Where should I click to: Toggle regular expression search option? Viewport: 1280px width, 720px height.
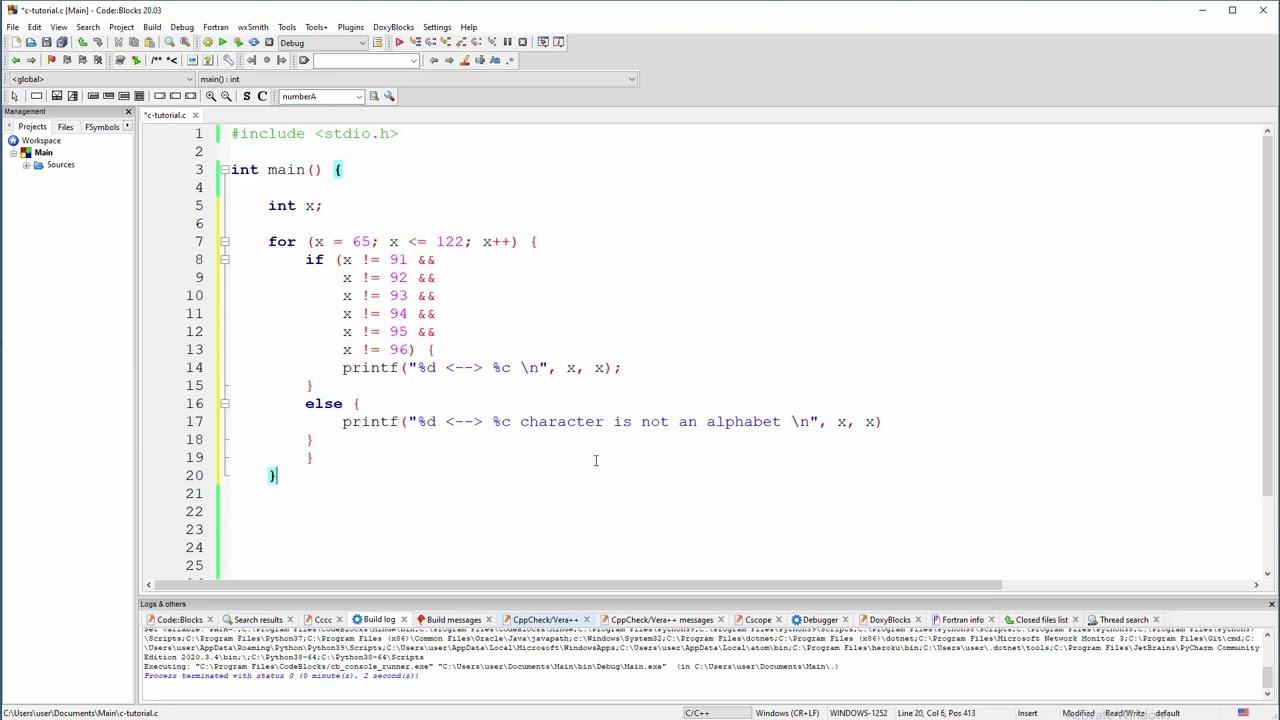(x=510, y=60)
